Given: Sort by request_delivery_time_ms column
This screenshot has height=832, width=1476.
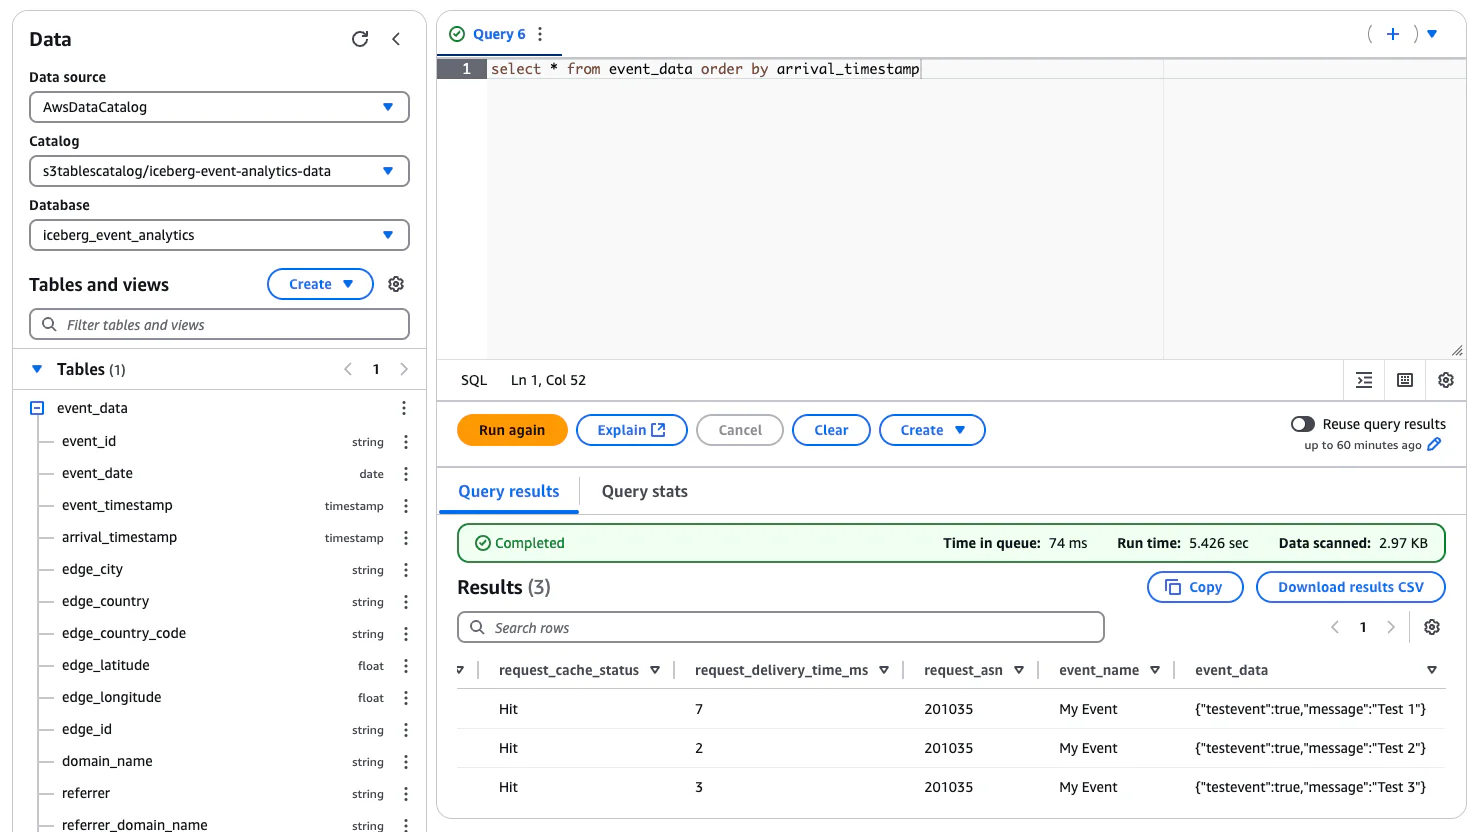Looking at the screenshot, I should point(884,670).
